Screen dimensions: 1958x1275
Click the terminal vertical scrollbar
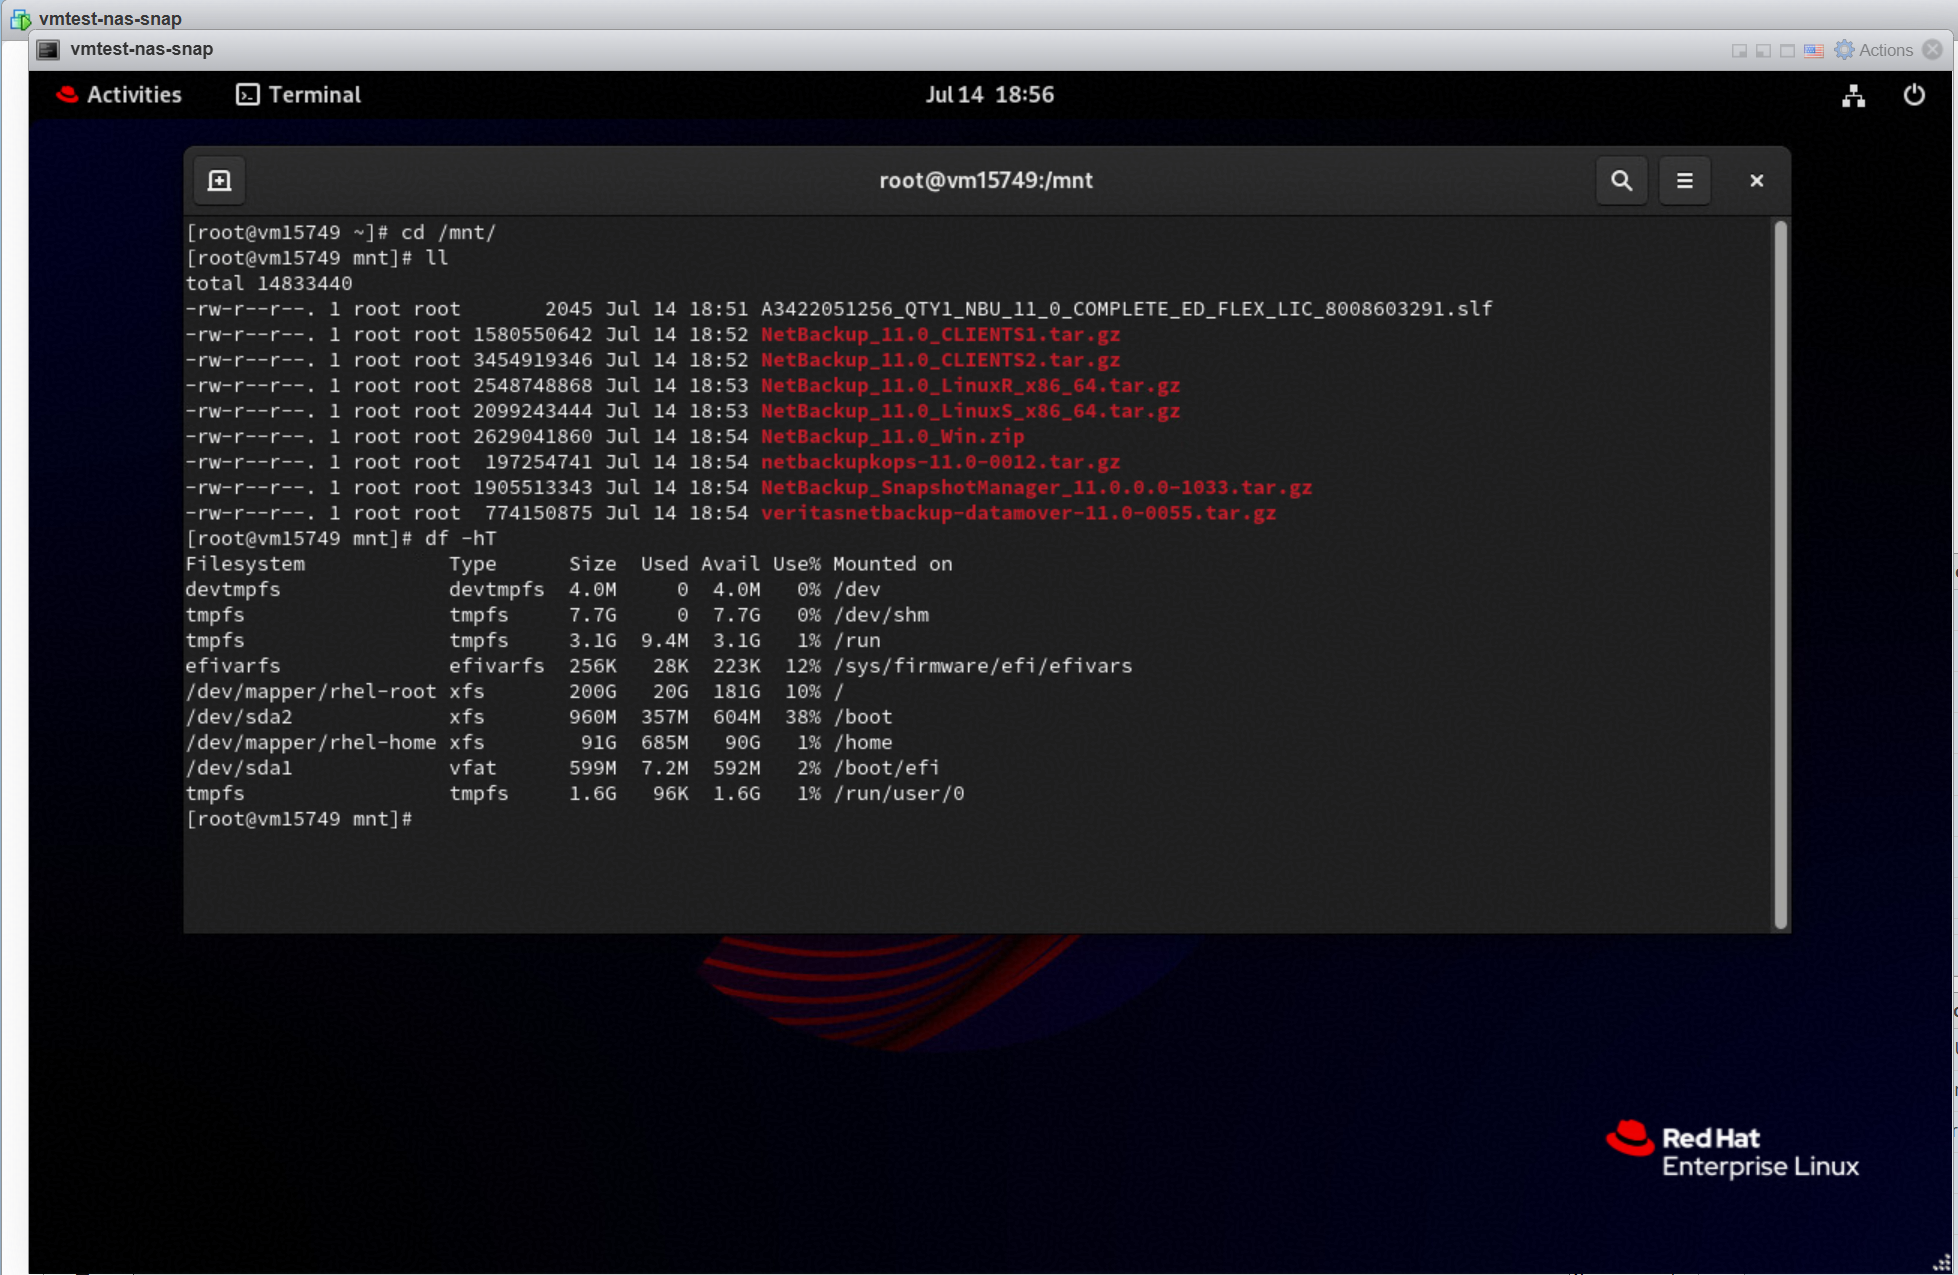(x=1780, y=575)
